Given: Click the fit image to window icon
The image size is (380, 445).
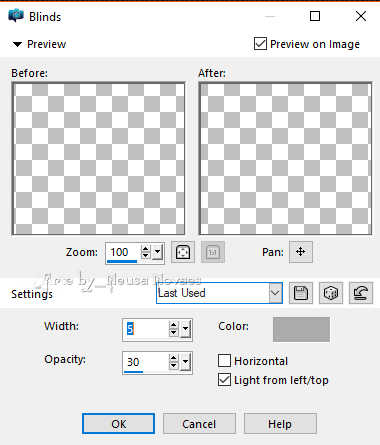Looking at the screenshot, I should click(183, 252).
